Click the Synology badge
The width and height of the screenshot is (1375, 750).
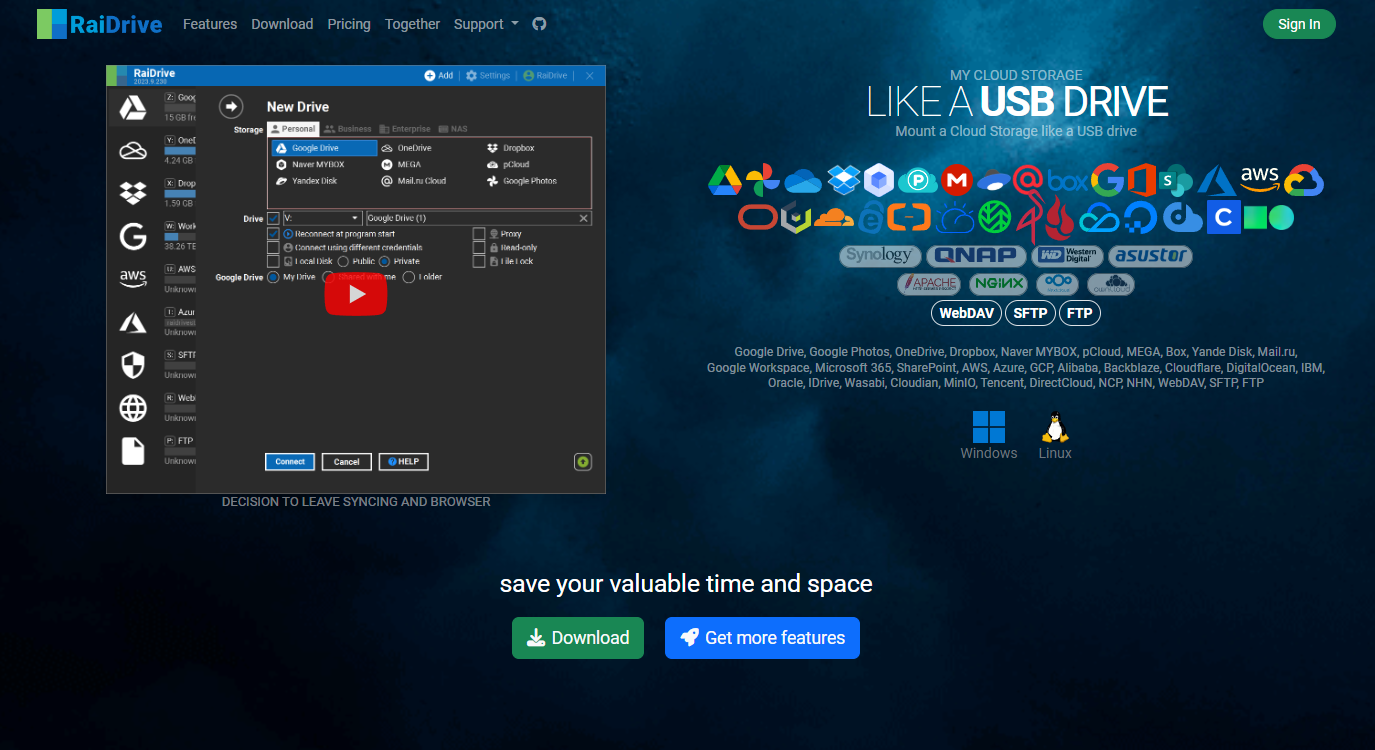(879, 256)
